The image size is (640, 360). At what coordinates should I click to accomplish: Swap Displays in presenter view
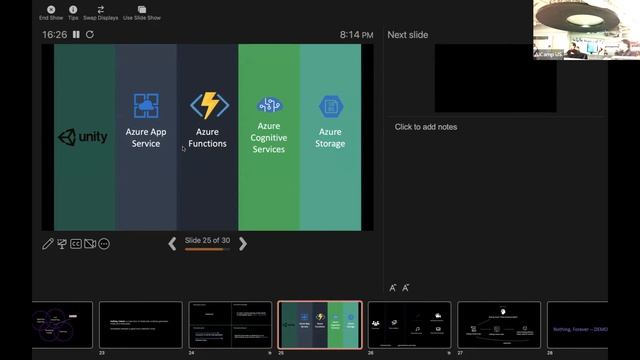click(100, 13)
